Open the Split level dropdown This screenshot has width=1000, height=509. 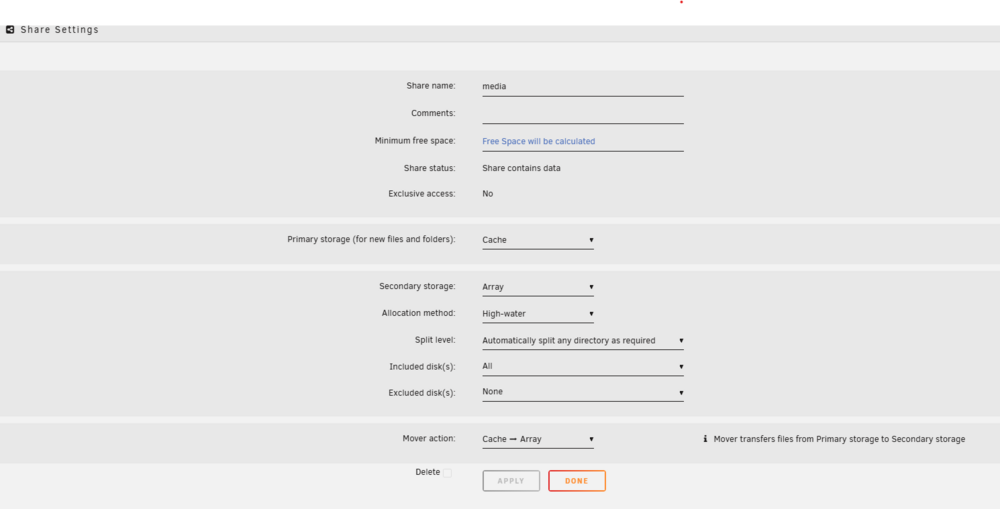click(x=583, y=341)
